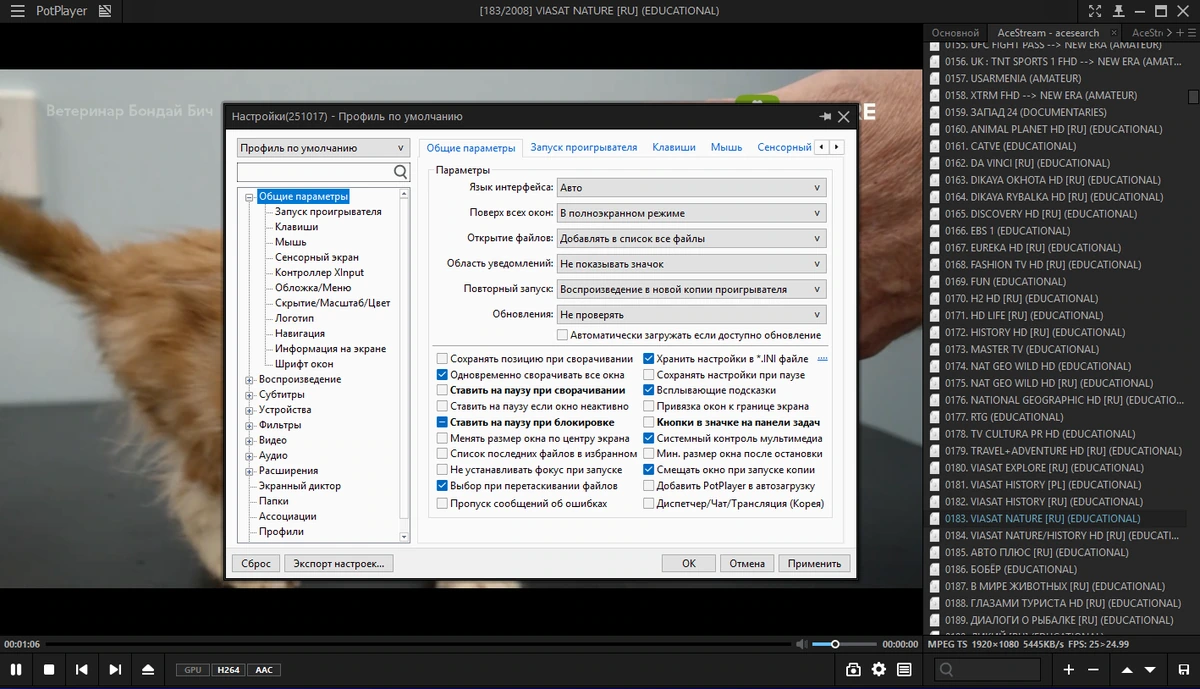The height and width of the screenshot is (689, 1200).
Task: Open the 'Область уведомлений' dropdown
Action: pyautogui.click(x=691, y=264)
